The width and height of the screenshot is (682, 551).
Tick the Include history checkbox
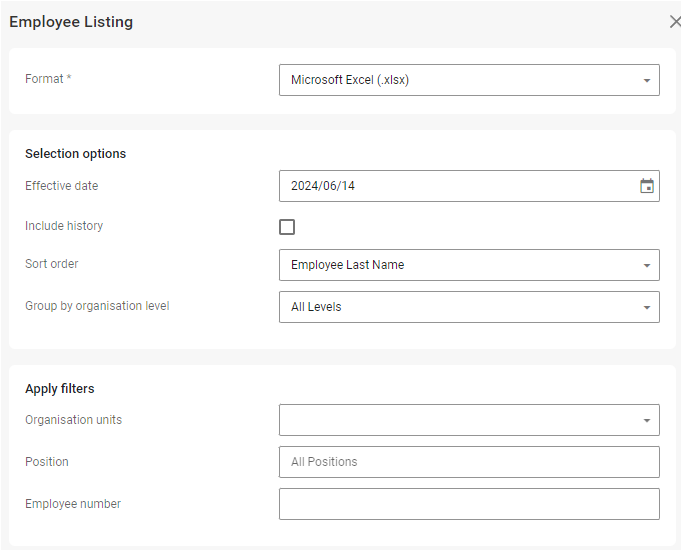pos(287,227)
